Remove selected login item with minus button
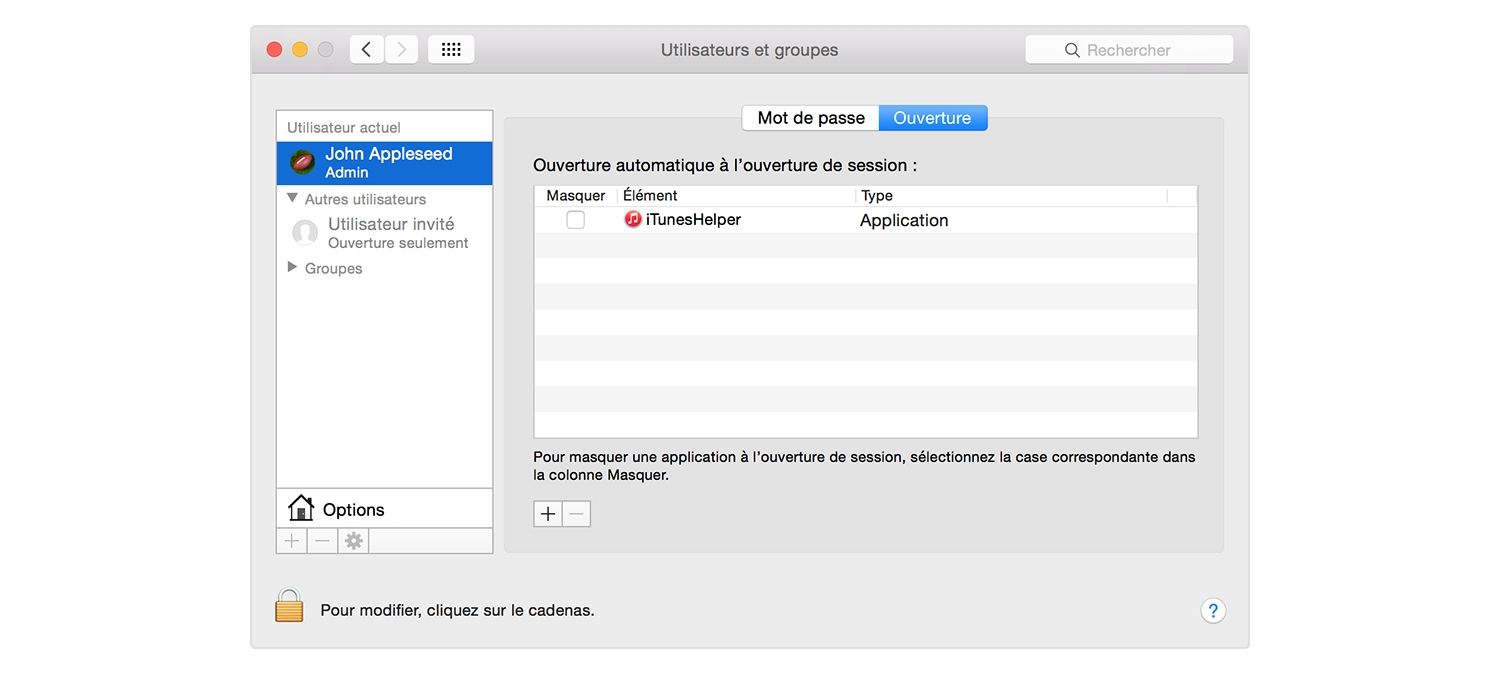 click(x=576, y=513)
